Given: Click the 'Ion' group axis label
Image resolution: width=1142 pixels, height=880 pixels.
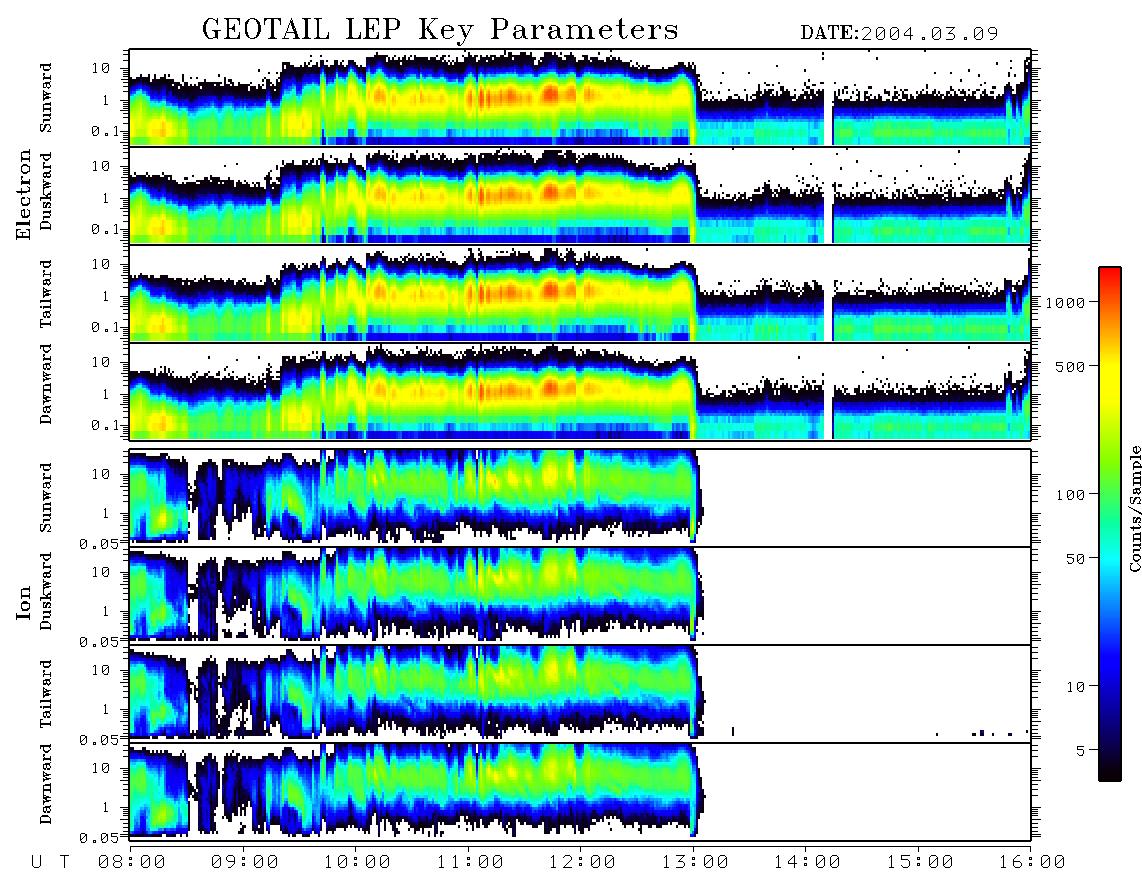Looking at the screenshot, I should coord(24,602).
